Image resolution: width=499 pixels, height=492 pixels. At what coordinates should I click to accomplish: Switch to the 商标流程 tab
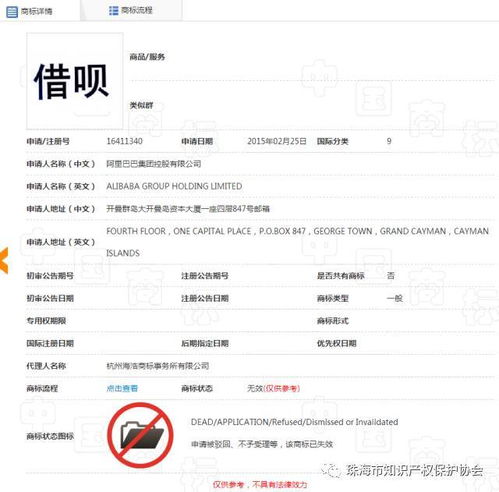pyautogui.click(x=132, y=11)
